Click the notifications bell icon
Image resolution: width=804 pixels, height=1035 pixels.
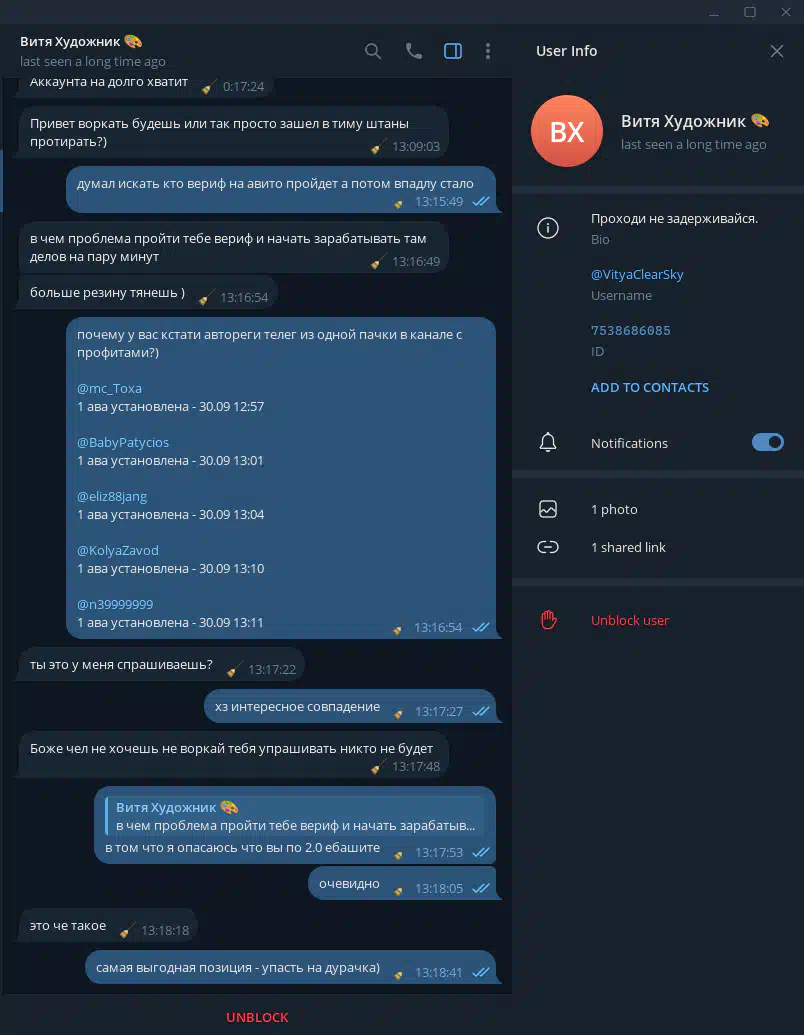[548, 442]
